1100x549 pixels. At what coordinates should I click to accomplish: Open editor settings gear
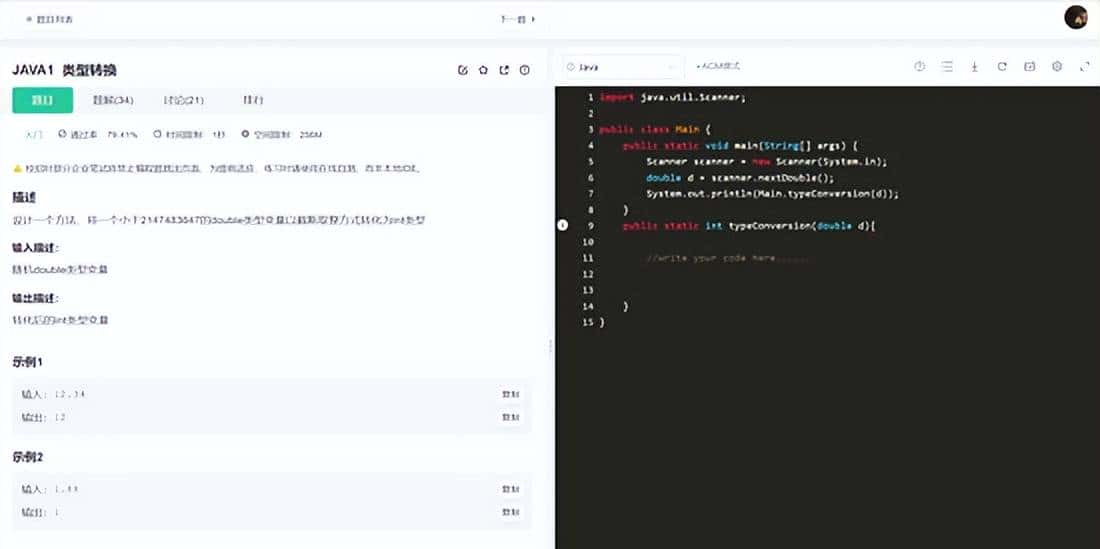(x=1057, y=67)
